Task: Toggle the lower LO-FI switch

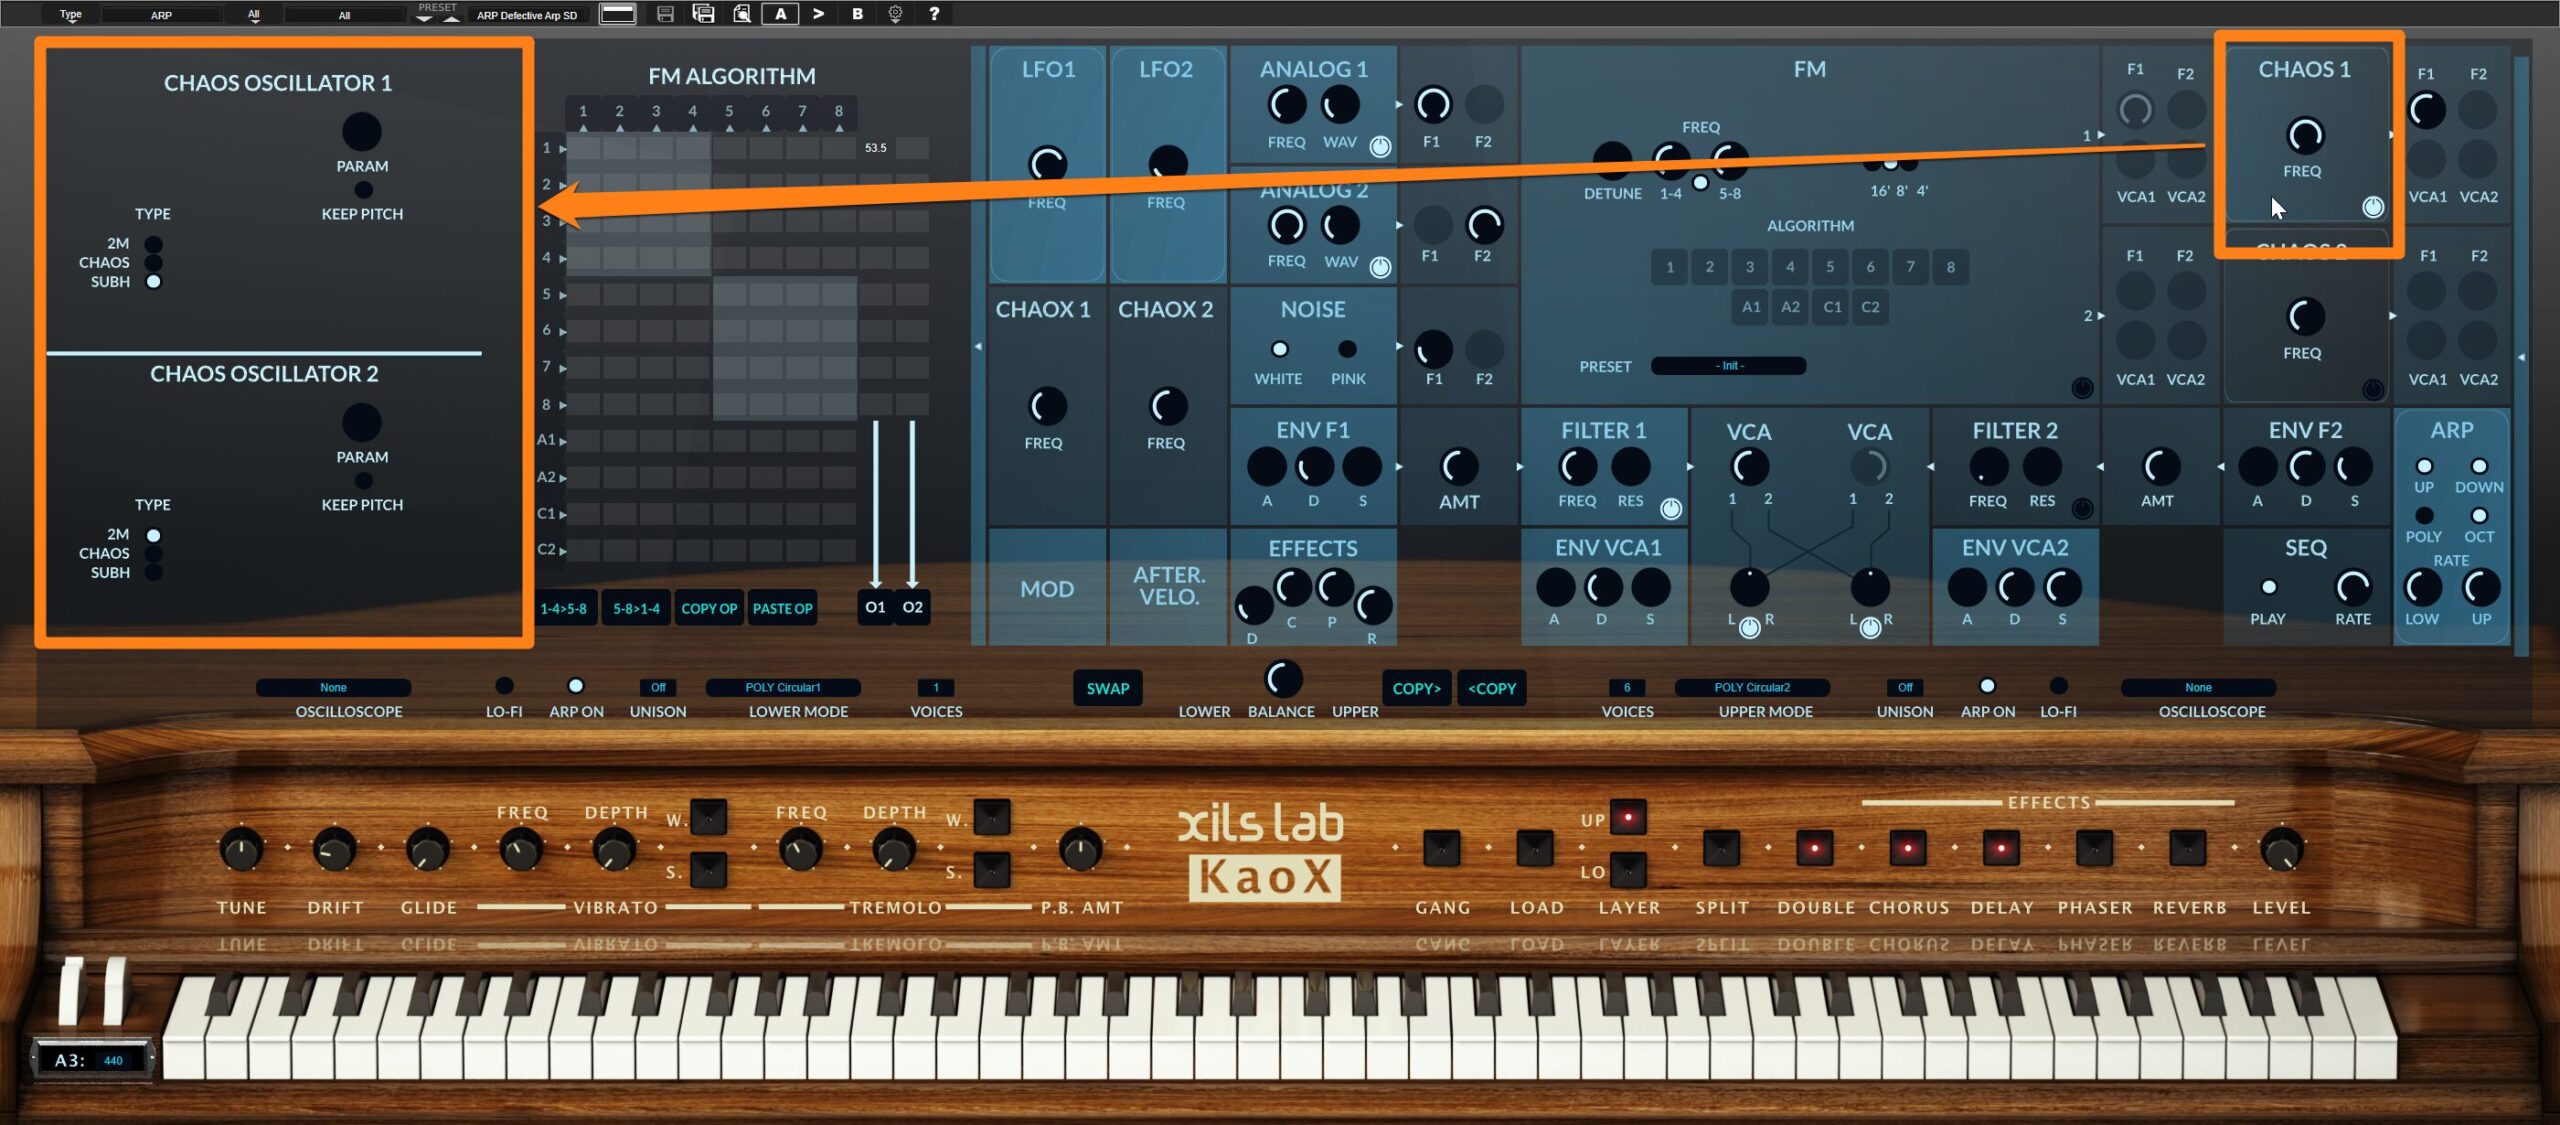Action: pos(504,686)
